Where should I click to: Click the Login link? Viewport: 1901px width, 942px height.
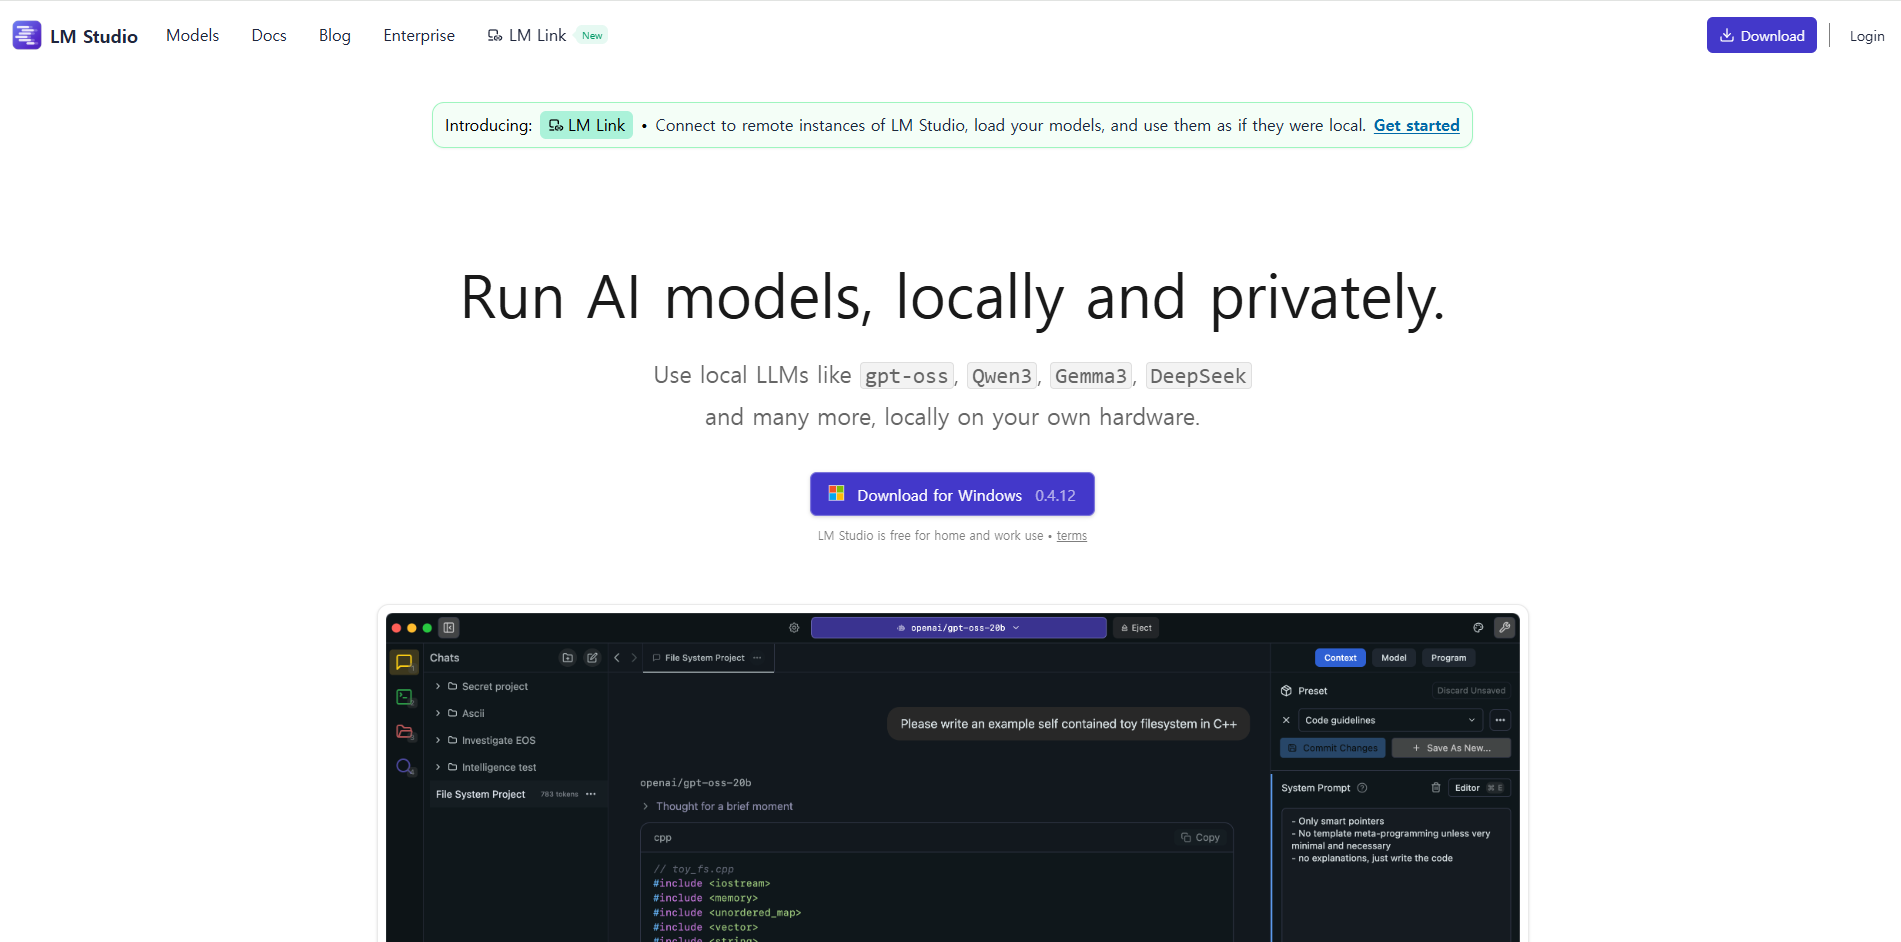coord(1867,36)
